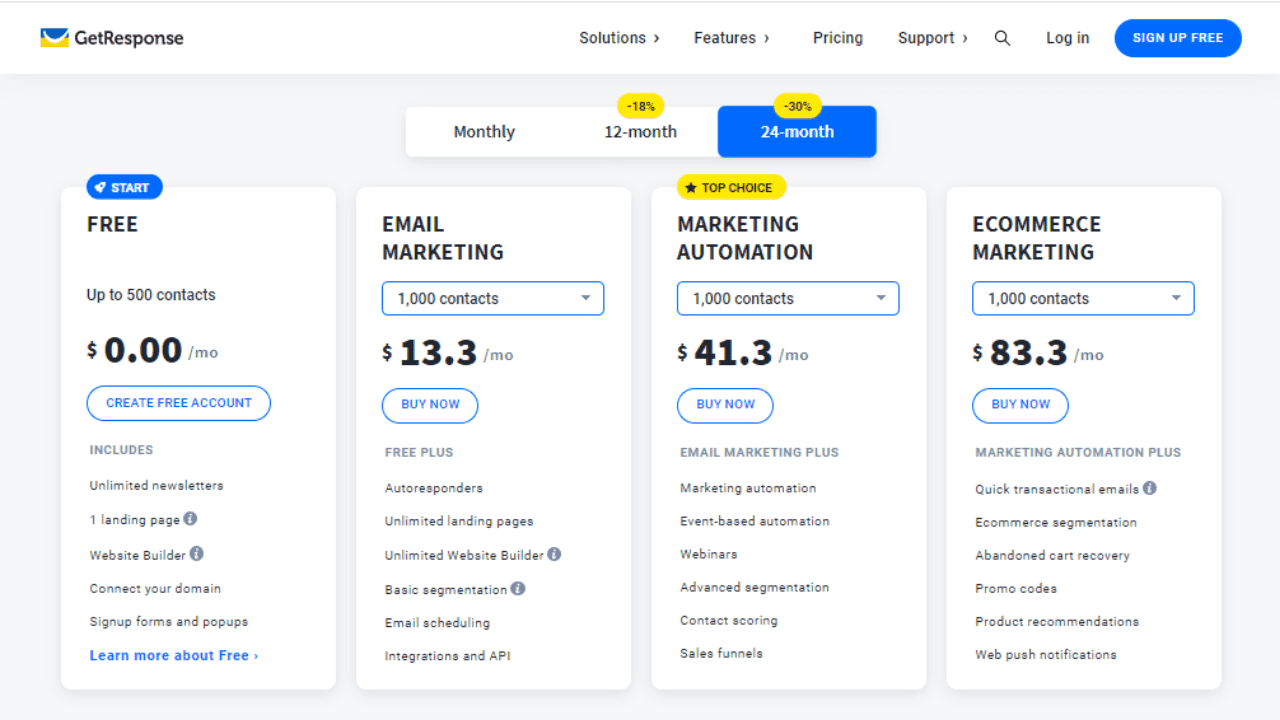Click Advanced segmentation text
Screen dimensions: 1280x720
point(755,587)
